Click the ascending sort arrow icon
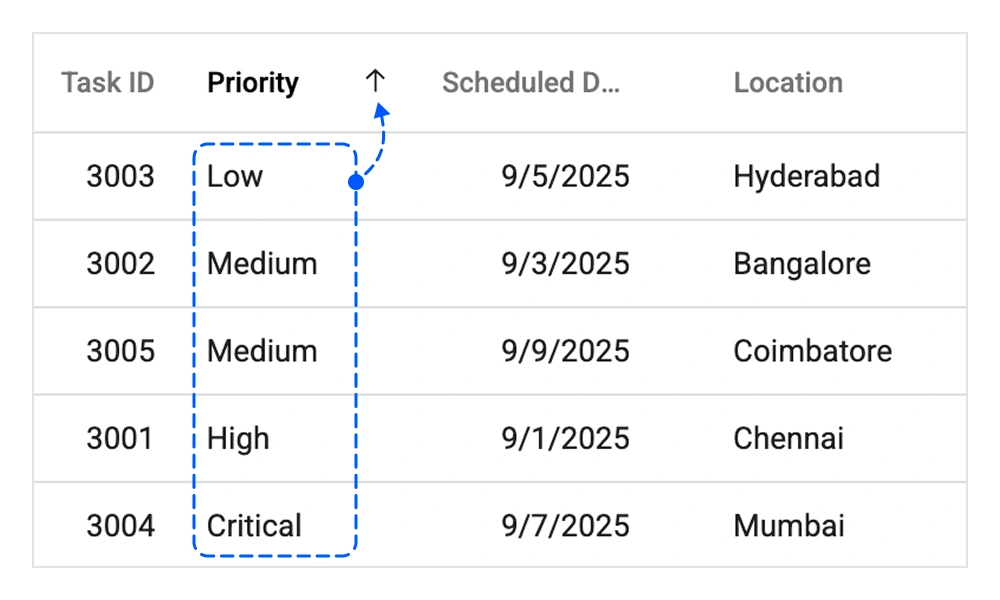 (377, 82)
